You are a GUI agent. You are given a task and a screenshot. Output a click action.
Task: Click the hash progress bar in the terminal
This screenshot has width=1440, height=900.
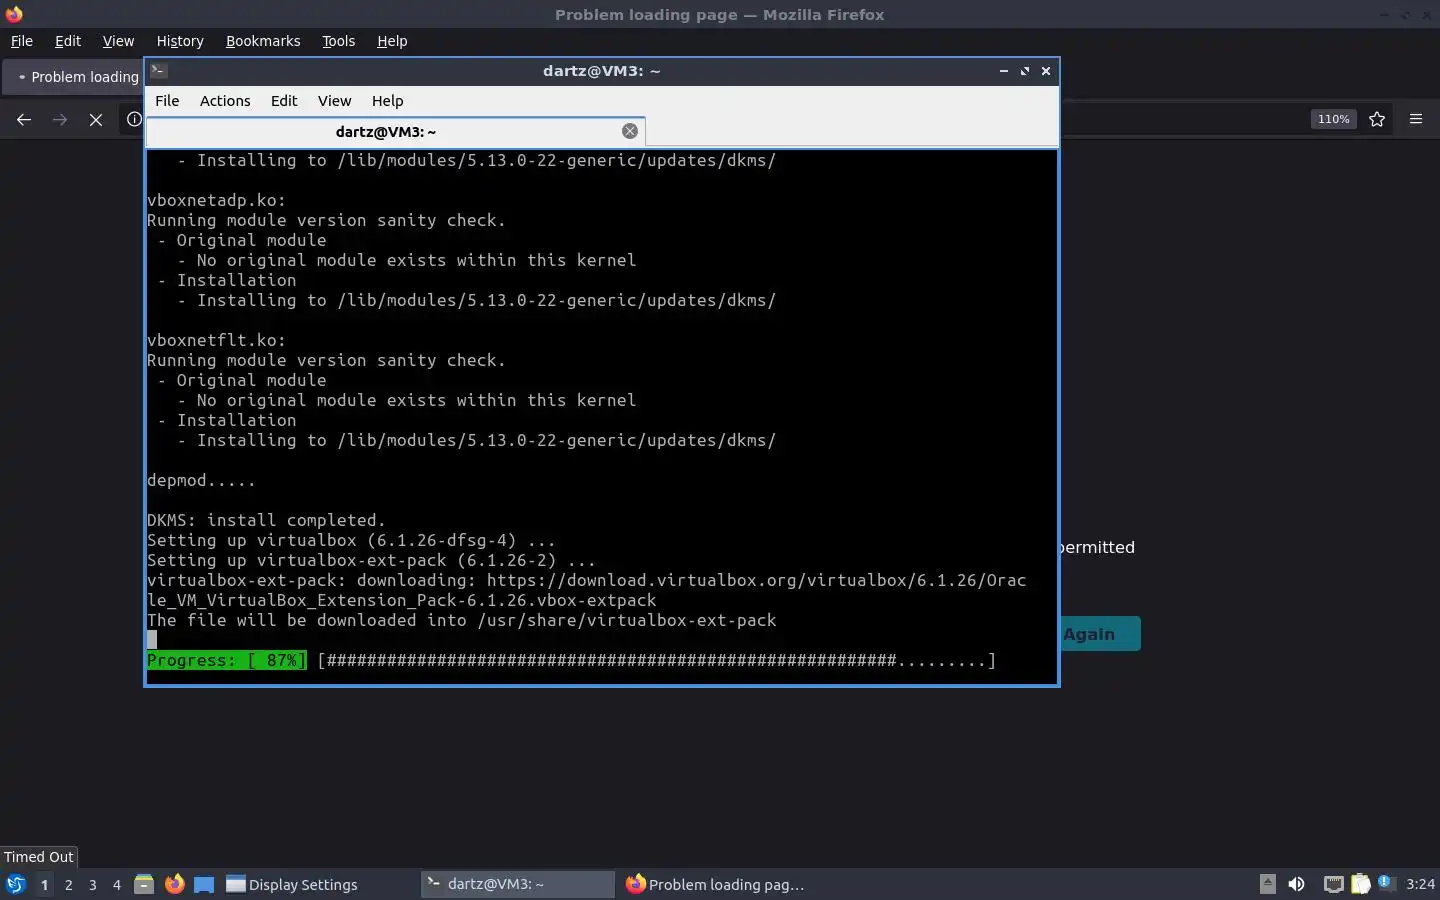(x=657, y=660)
